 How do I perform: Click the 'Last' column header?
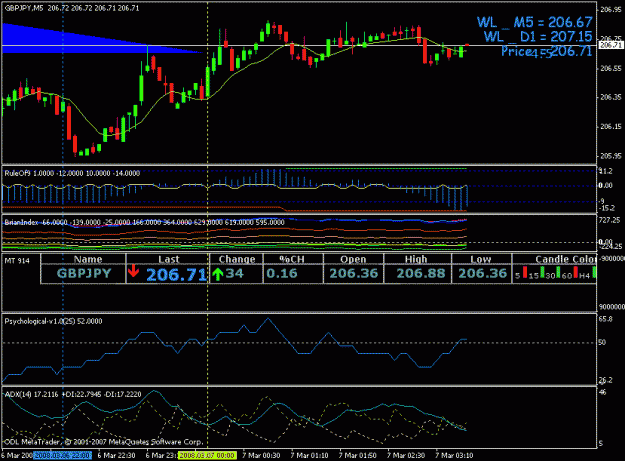click(x=169, y=259)
